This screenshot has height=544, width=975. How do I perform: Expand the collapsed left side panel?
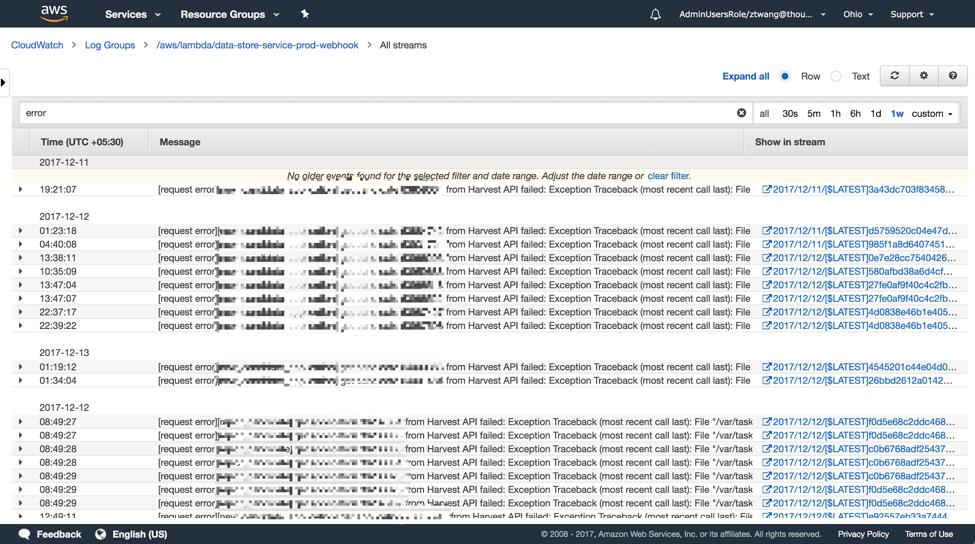pyautogui.click(x=4, y=82)
